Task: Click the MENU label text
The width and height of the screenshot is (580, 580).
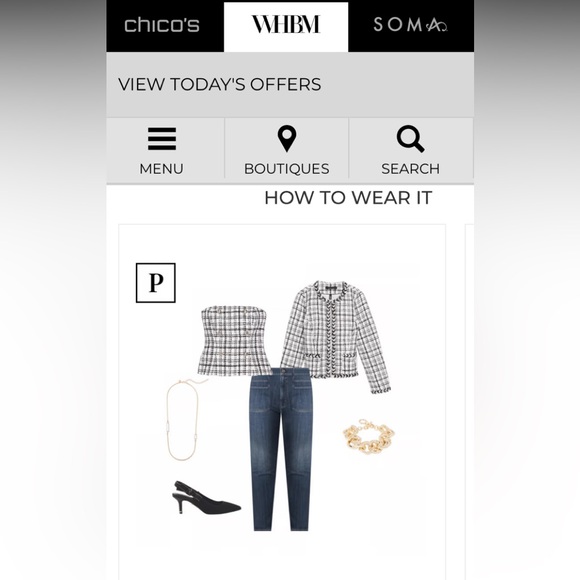Action: click(161, 169)
